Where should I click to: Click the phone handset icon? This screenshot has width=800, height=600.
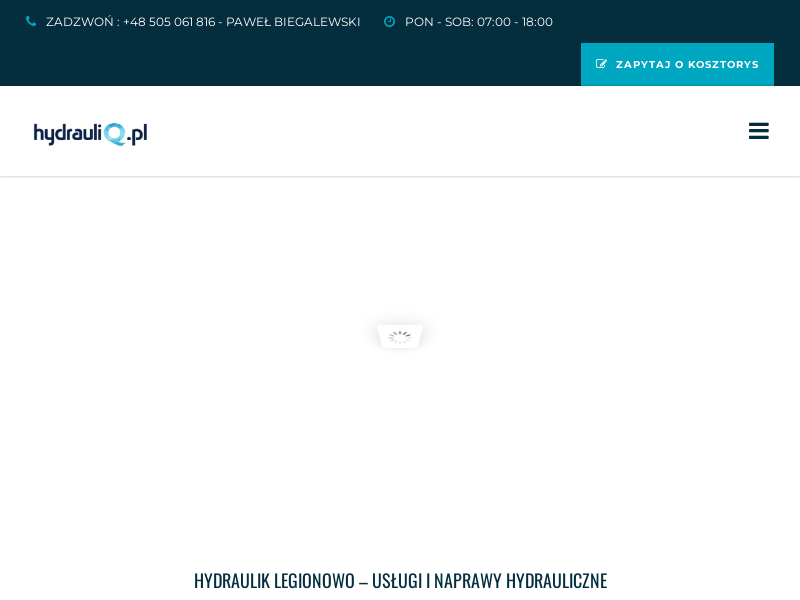[31, 21]
